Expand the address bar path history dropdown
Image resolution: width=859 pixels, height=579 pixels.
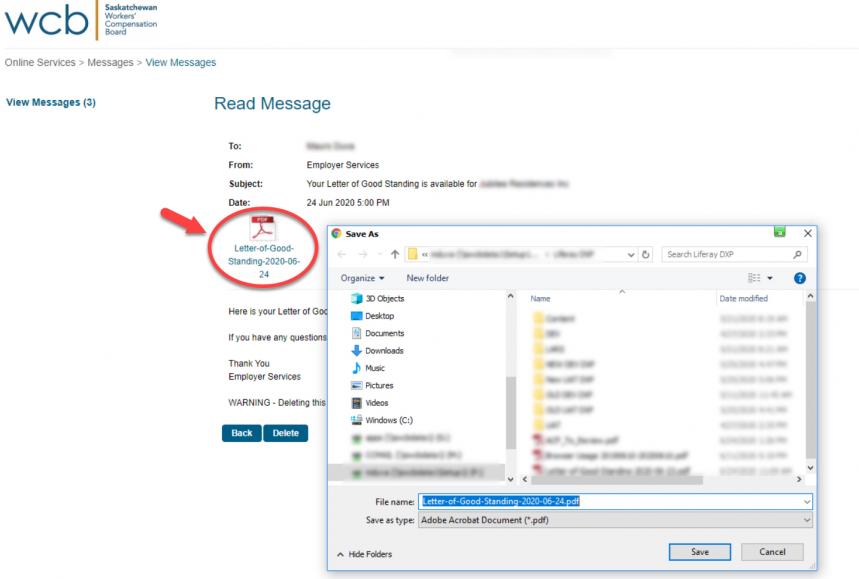coord(630,254)
